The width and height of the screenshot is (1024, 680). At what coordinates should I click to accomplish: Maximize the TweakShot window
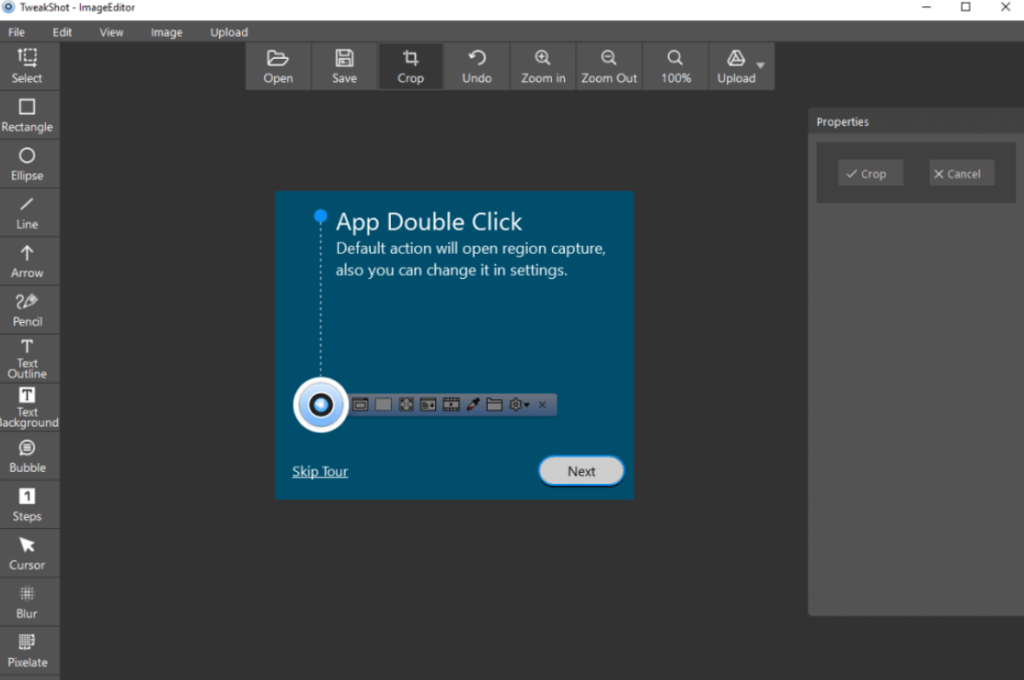965,7
